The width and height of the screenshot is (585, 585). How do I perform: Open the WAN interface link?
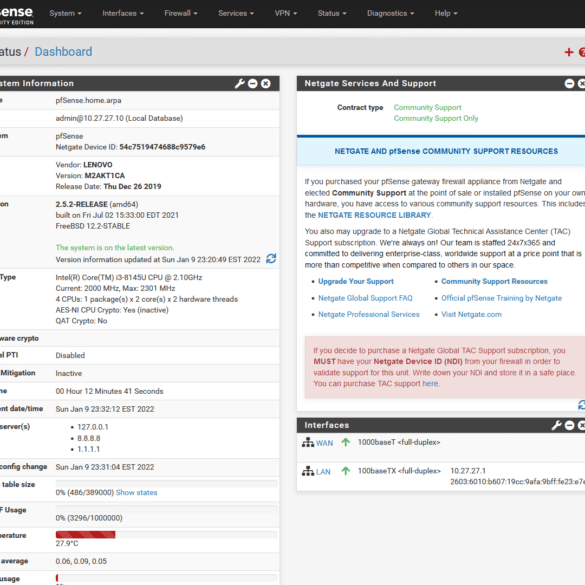[324, 443]
